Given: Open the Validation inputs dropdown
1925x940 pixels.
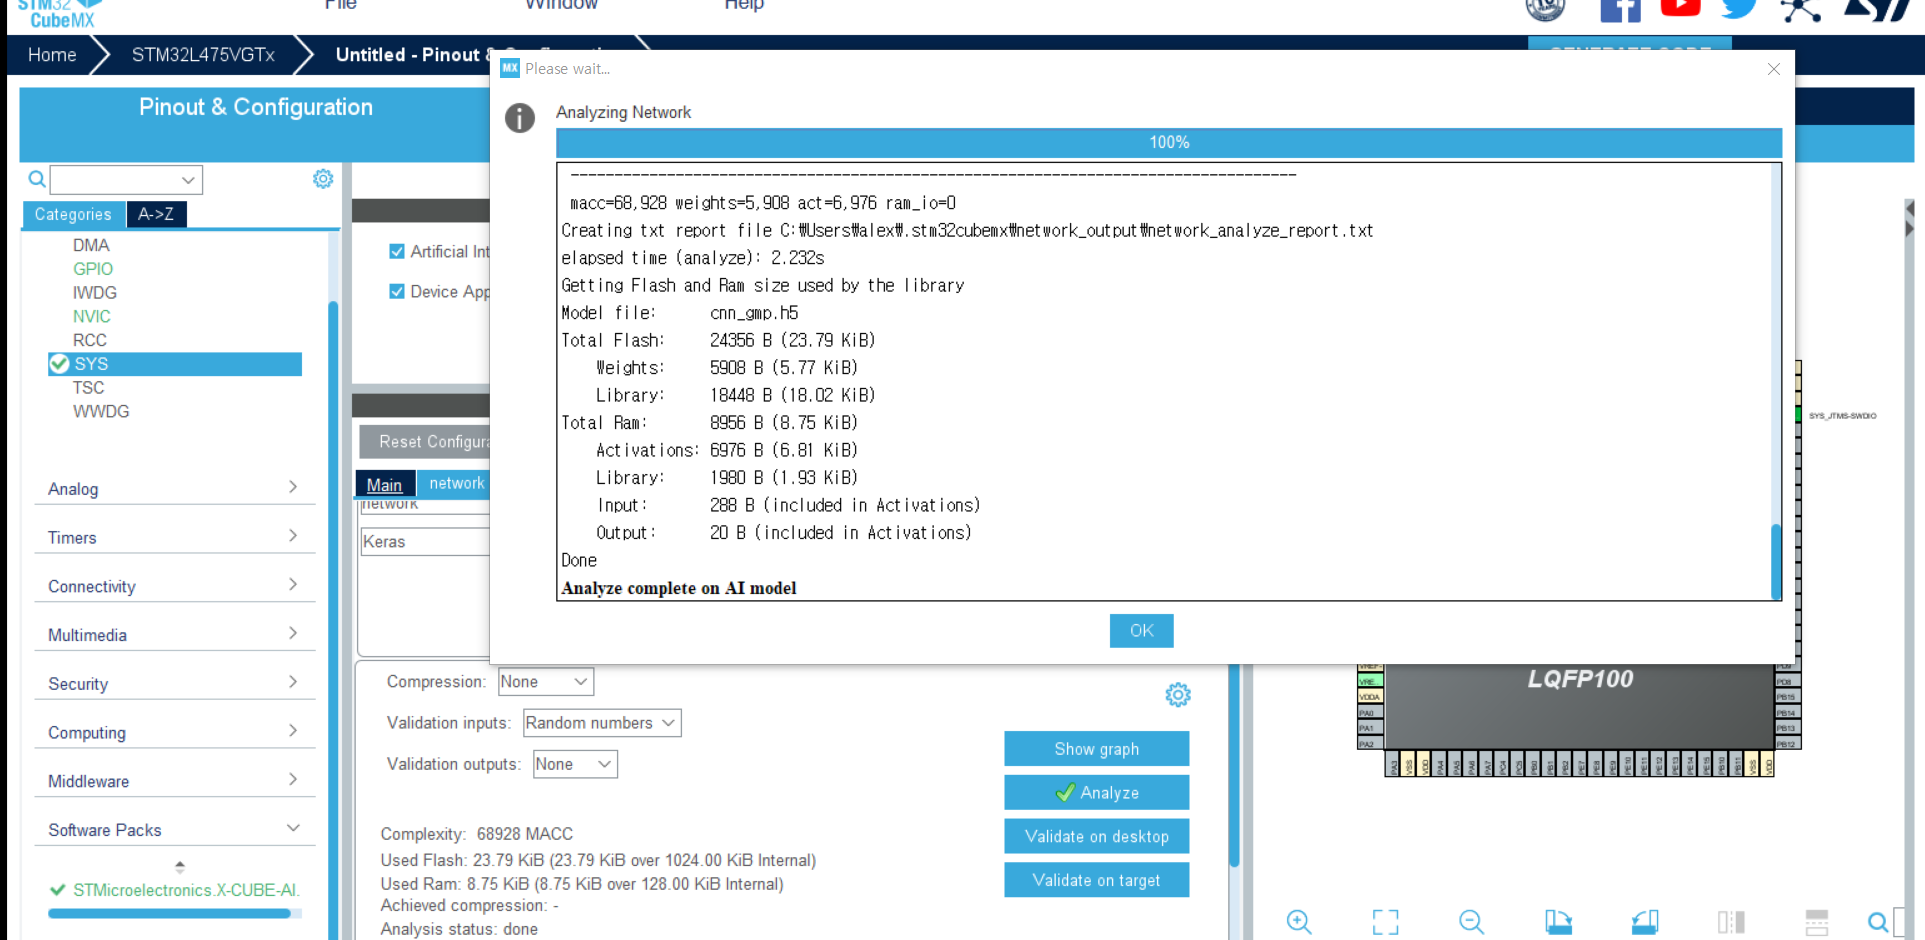Looking at the screenshot, I should [x=601, y=723].
